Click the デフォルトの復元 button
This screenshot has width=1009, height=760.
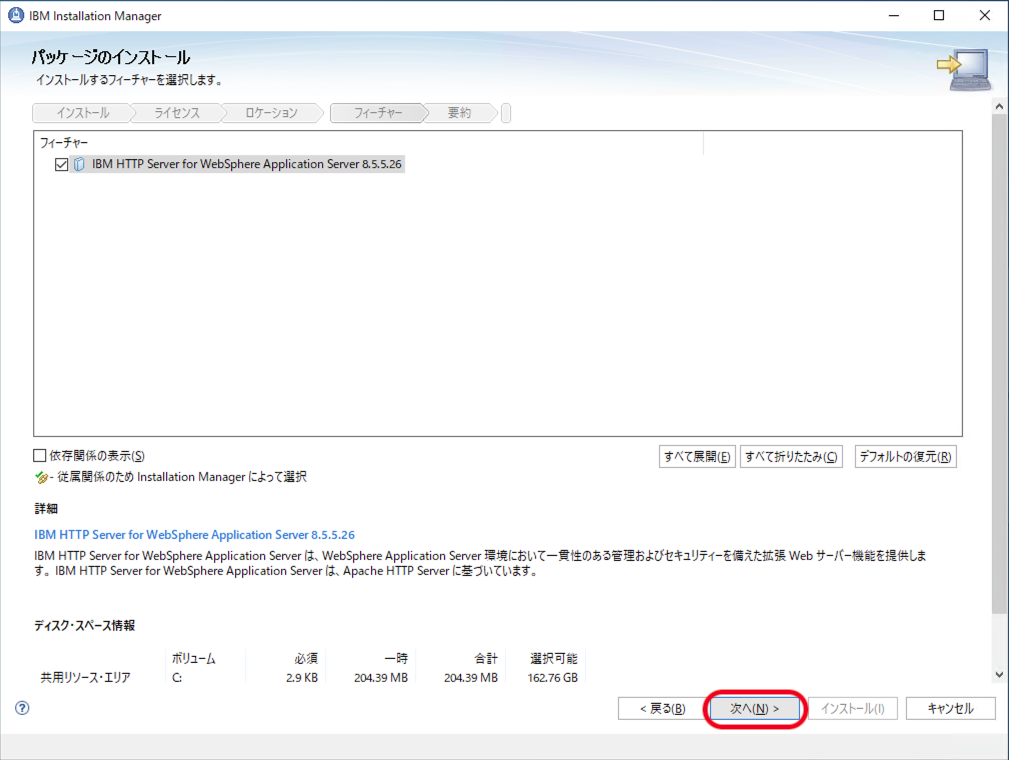905,456
